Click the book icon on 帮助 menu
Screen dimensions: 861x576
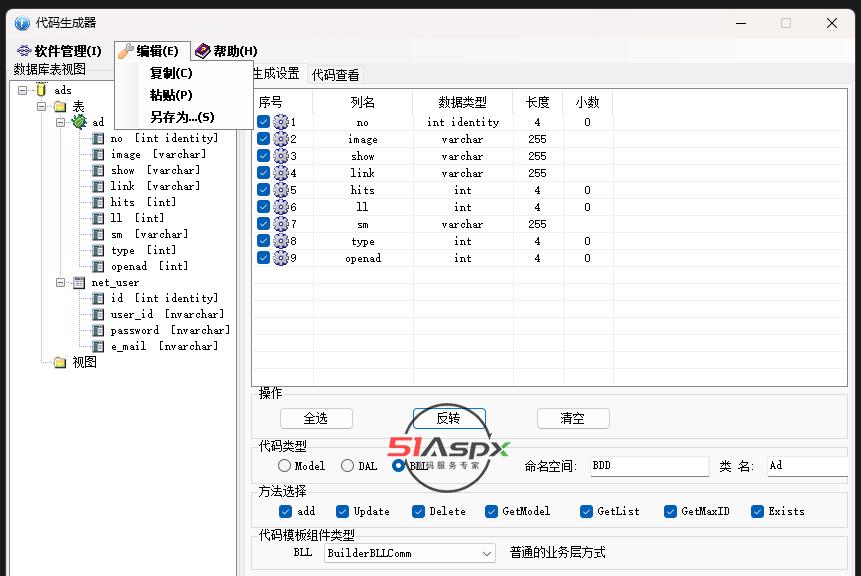coord(203,51)
